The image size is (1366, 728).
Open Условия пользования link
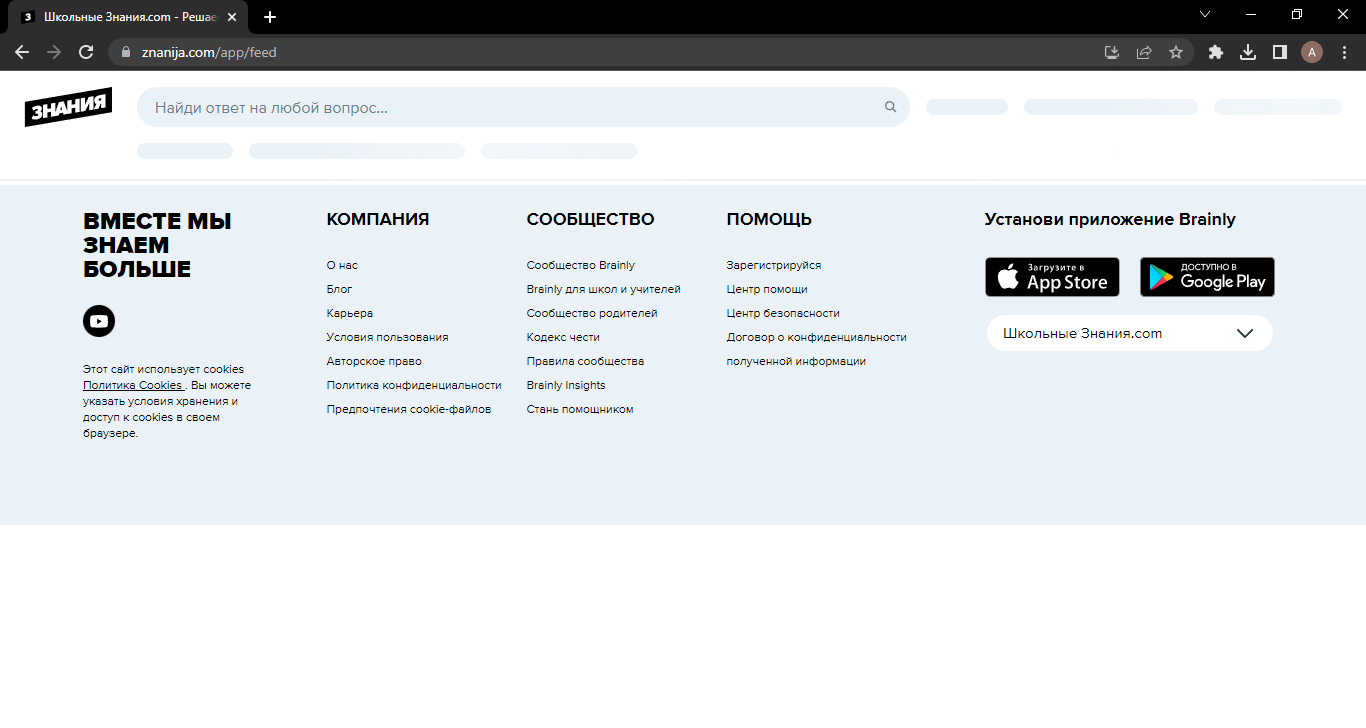(x=387, y=337)
